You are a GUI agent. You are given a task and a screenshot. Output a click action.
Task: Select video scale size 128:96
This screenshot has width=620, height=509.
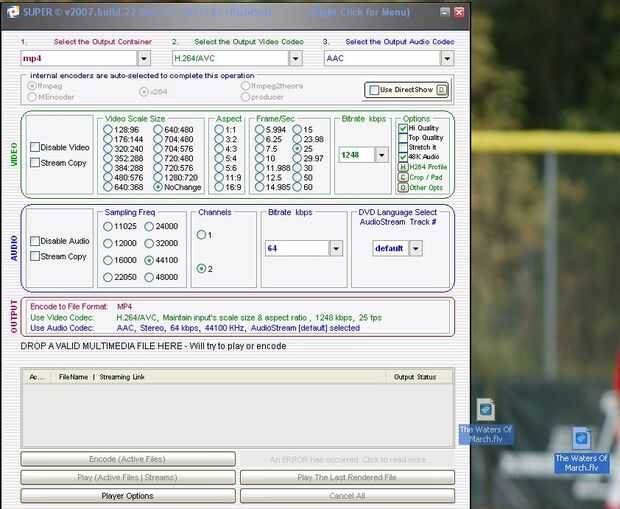(108, 130)
